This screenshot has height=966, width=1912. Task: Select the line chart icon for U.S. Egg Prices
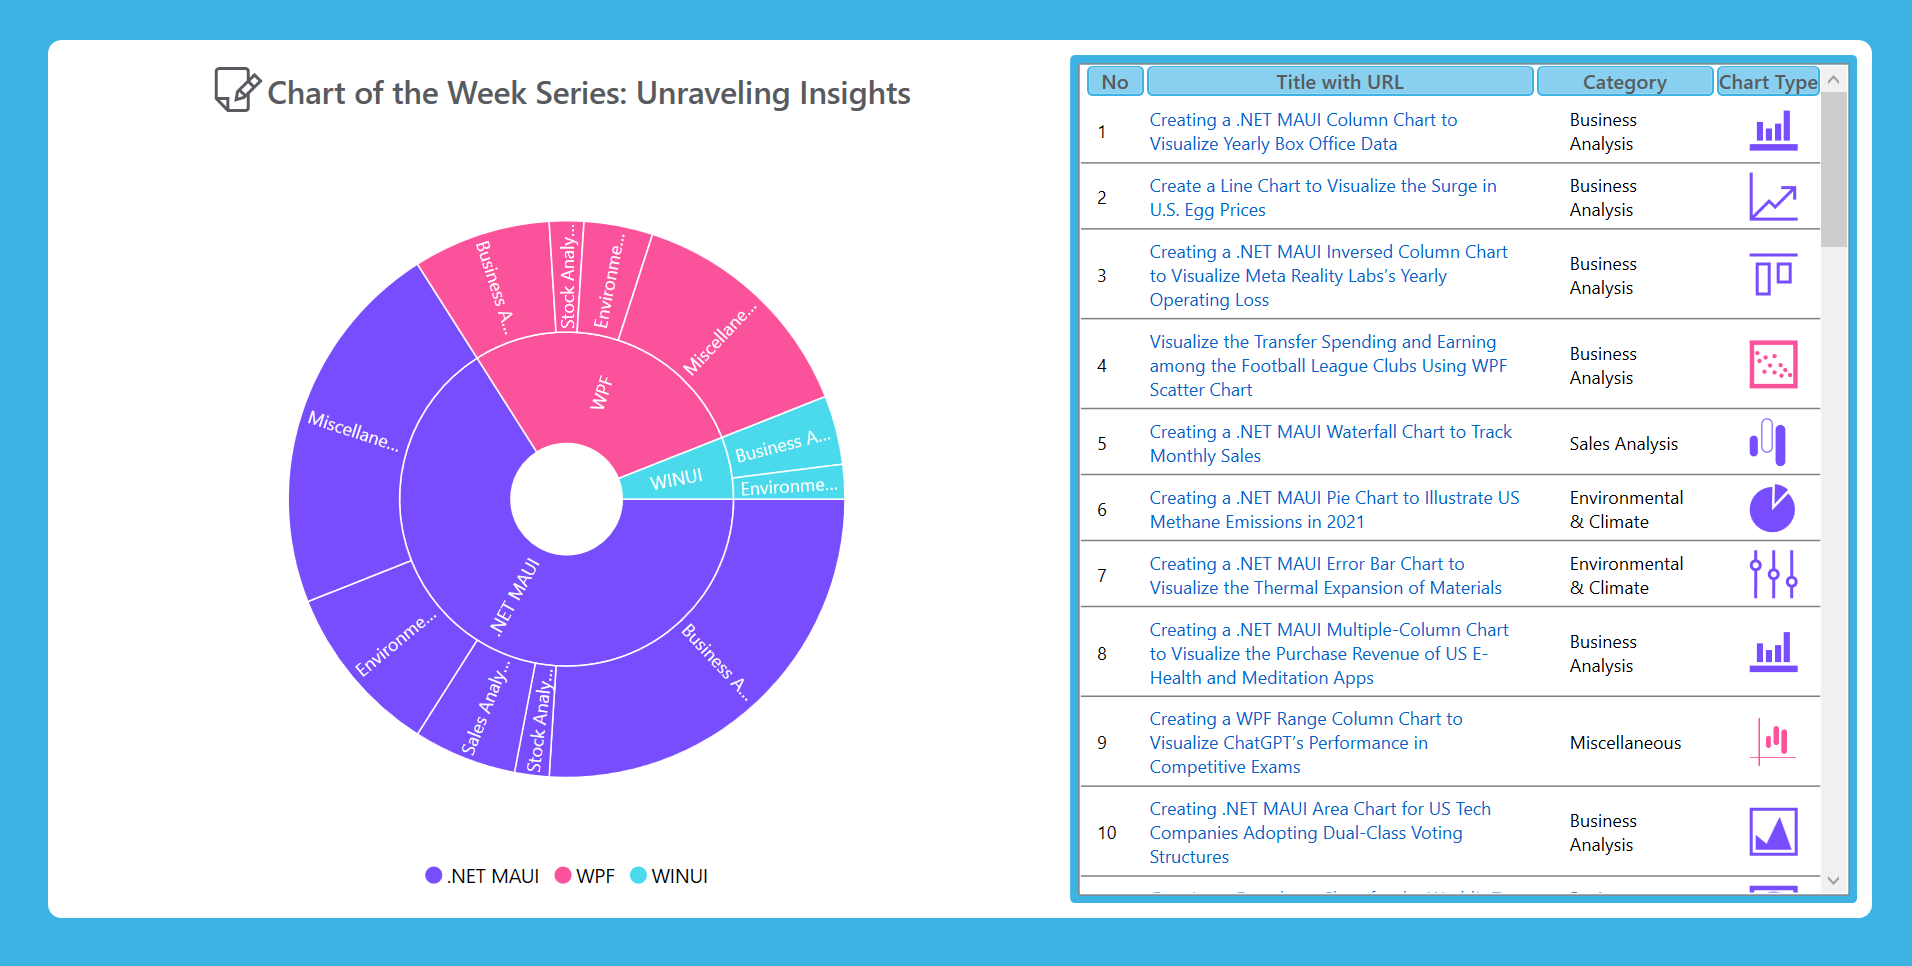pyautogui.click(x=1772, y=197)
